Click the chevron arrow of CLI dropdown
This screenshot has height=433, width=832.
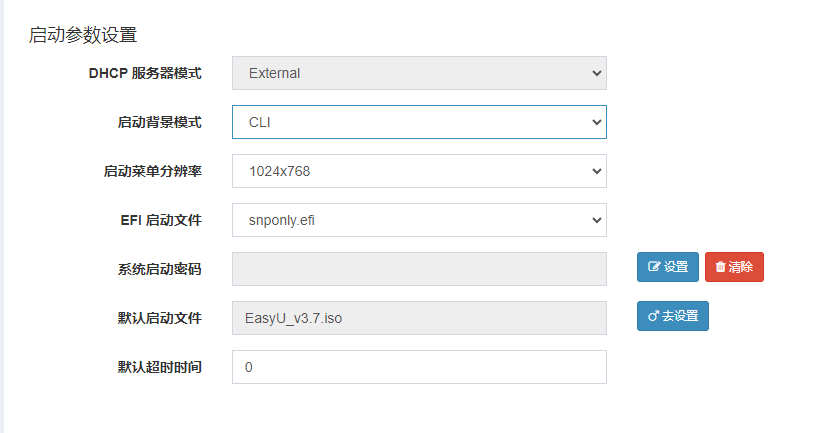point(596,122)
